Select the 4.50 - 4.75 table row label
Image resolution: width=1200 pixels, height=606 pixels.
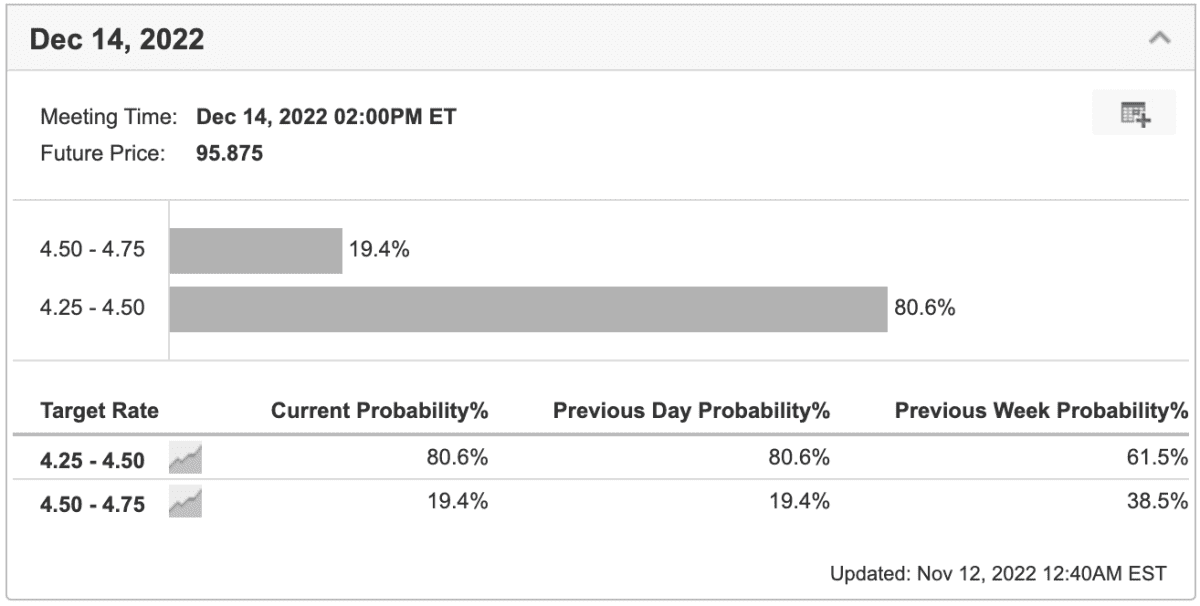click(x=92, y=504)
